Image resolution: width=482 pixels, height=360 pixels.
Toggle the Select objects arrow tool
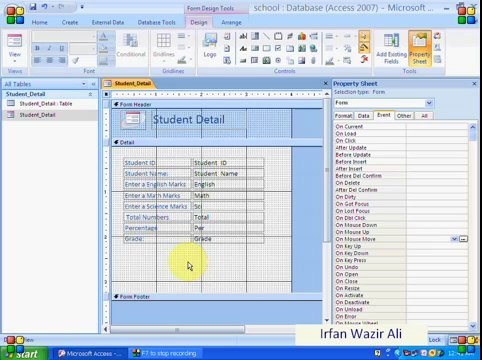point(364,36)
